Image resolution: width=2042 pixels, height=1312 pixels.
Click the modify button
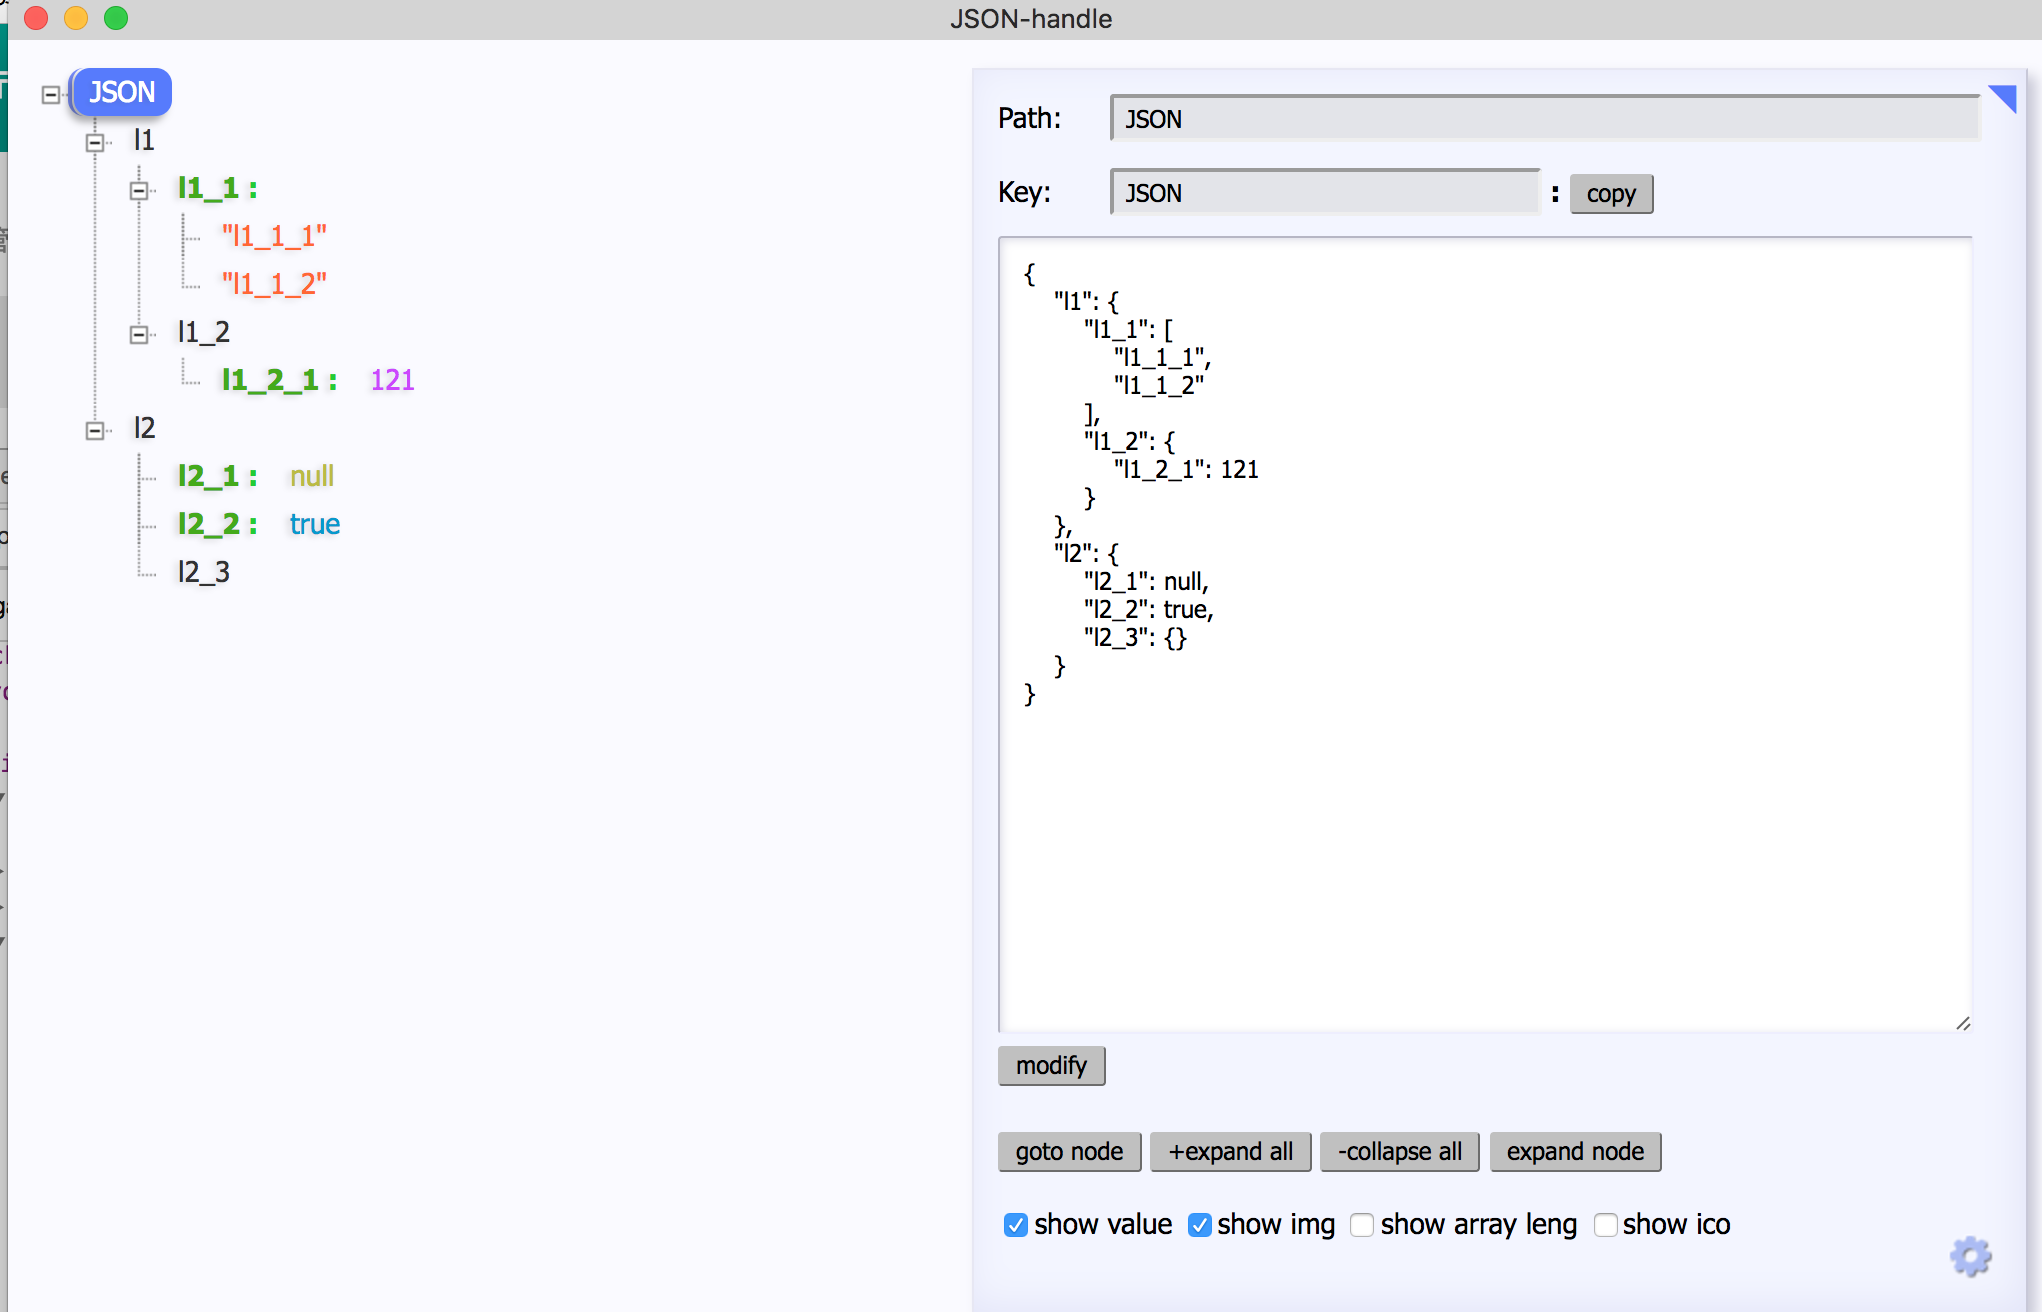[x=1051, y=1066]
